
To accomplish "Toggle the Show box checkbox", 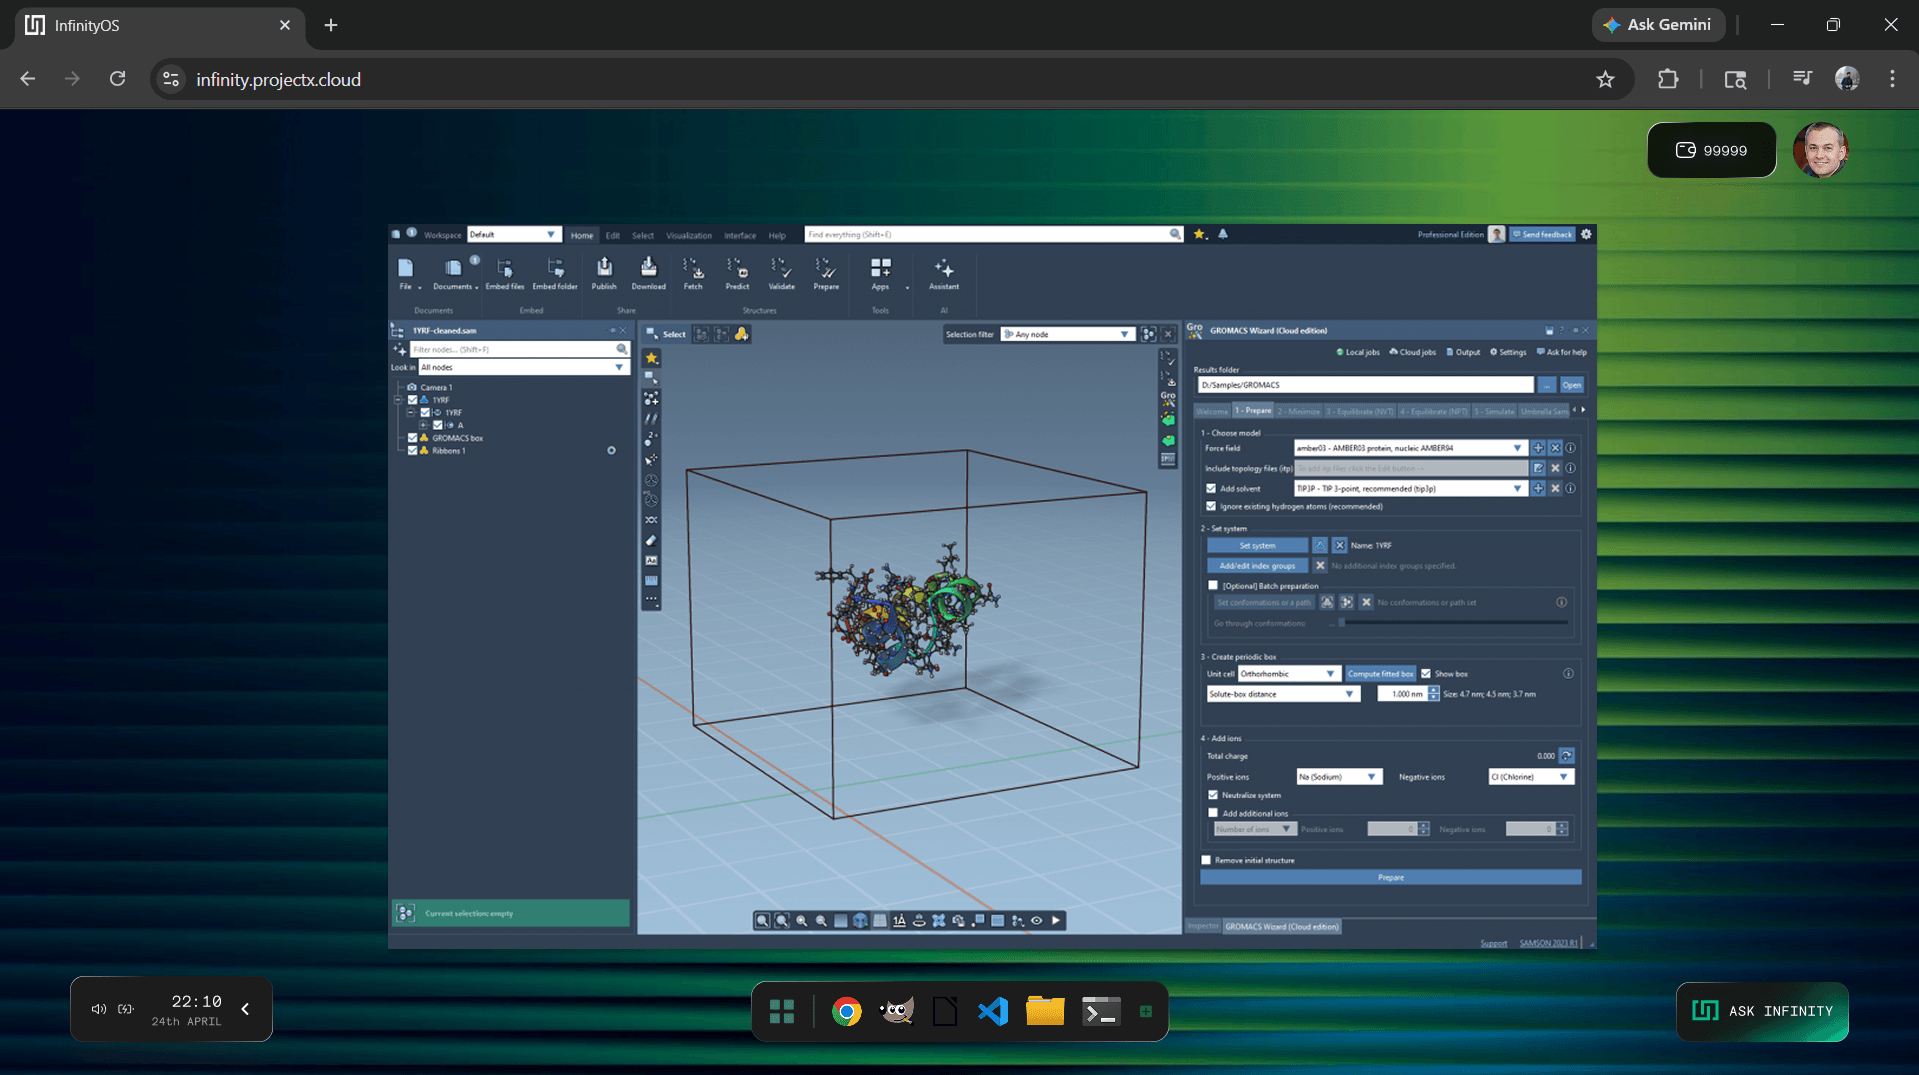I will pyautogui.click(x=1426, y=674).
